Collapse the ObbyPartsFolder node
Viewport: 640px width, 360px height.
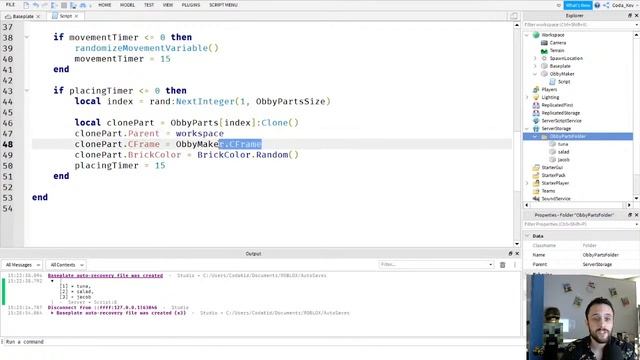(x=535, y=136)
